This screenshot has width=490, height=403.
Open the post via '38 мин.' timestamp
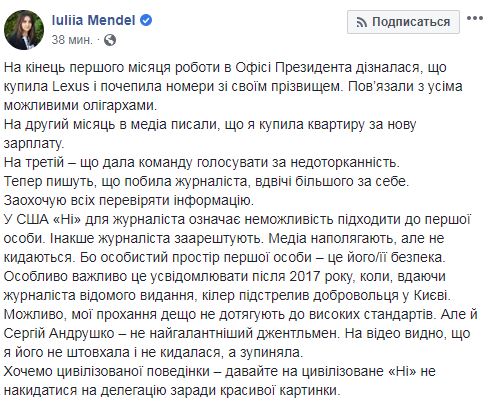[x=72, y=40]
